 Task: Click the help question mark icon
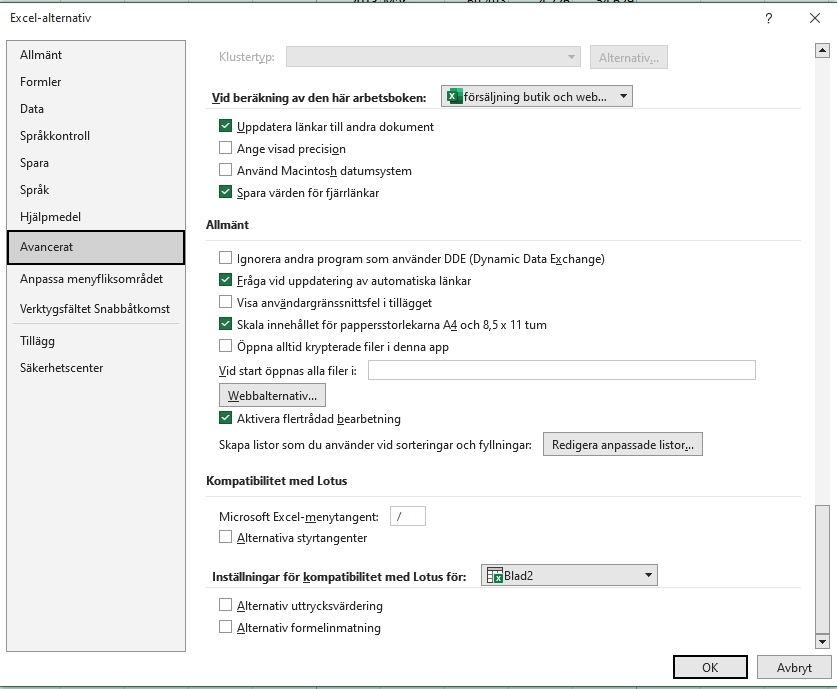click(x=768, y=18)
